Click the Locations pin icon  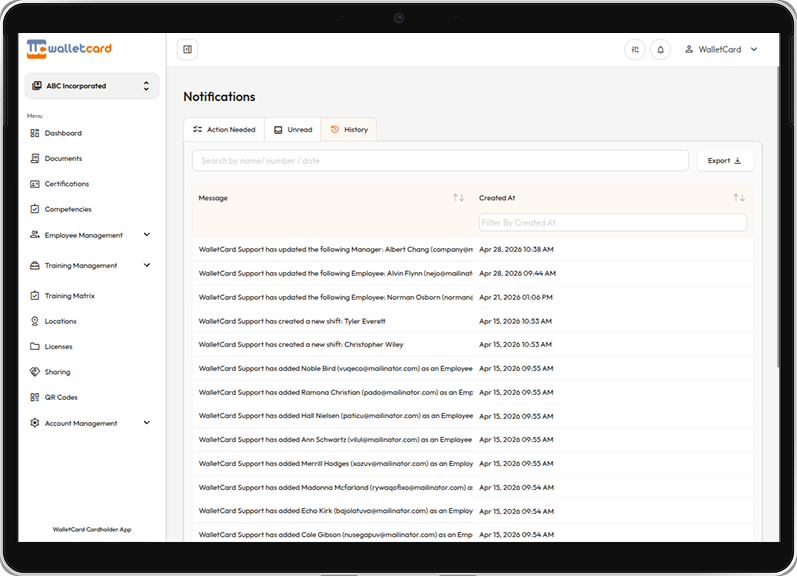pyautogui.click(x=35, y=321)
